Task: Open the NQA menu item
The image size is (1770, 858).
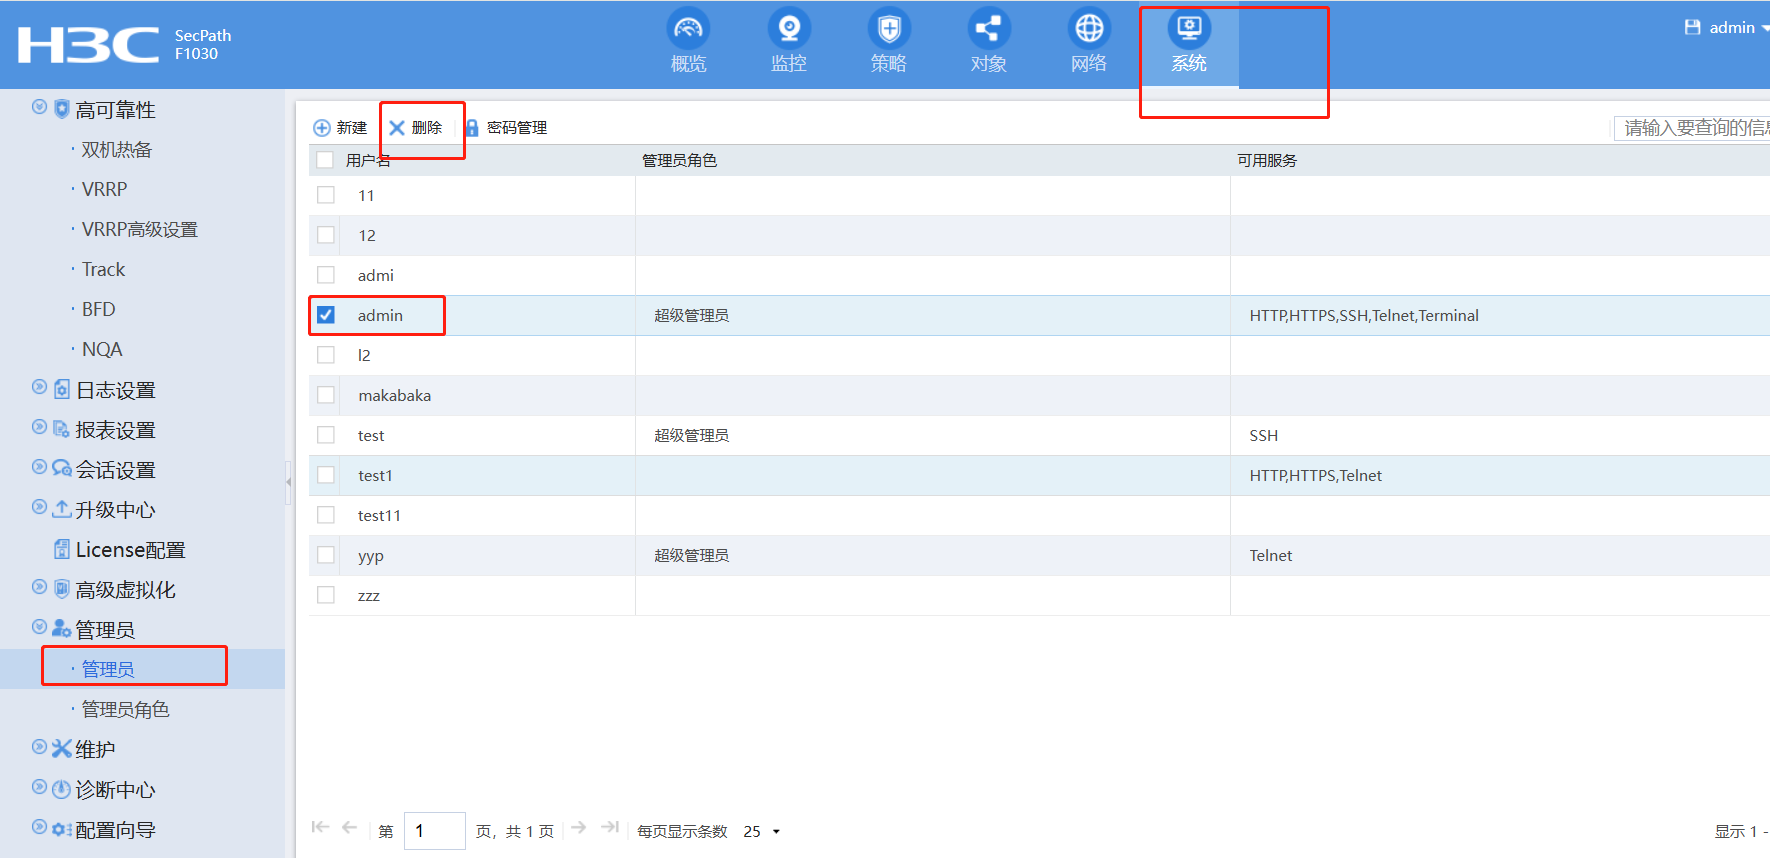Action: point(102,350)
